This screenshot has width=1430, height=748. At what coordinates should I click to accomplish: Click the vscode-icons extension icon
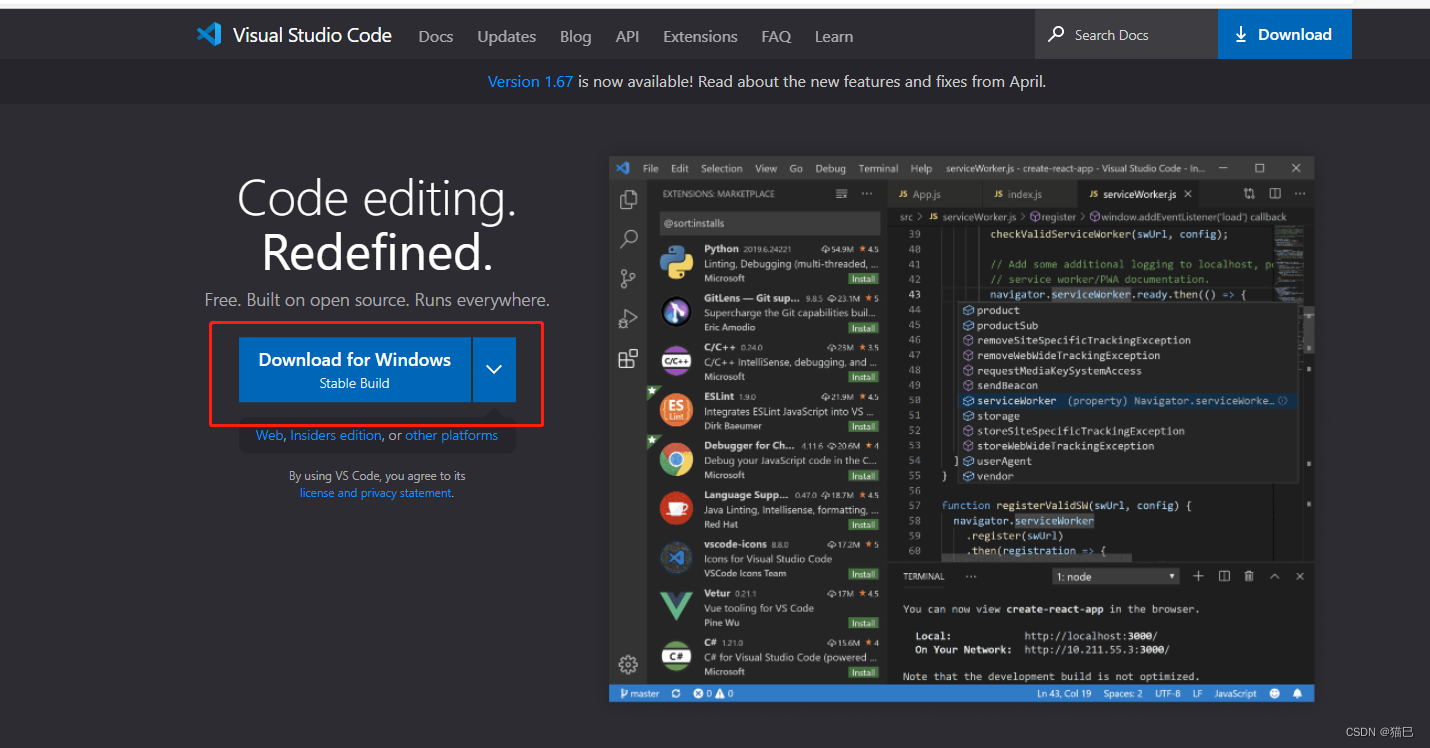point(677,557)
